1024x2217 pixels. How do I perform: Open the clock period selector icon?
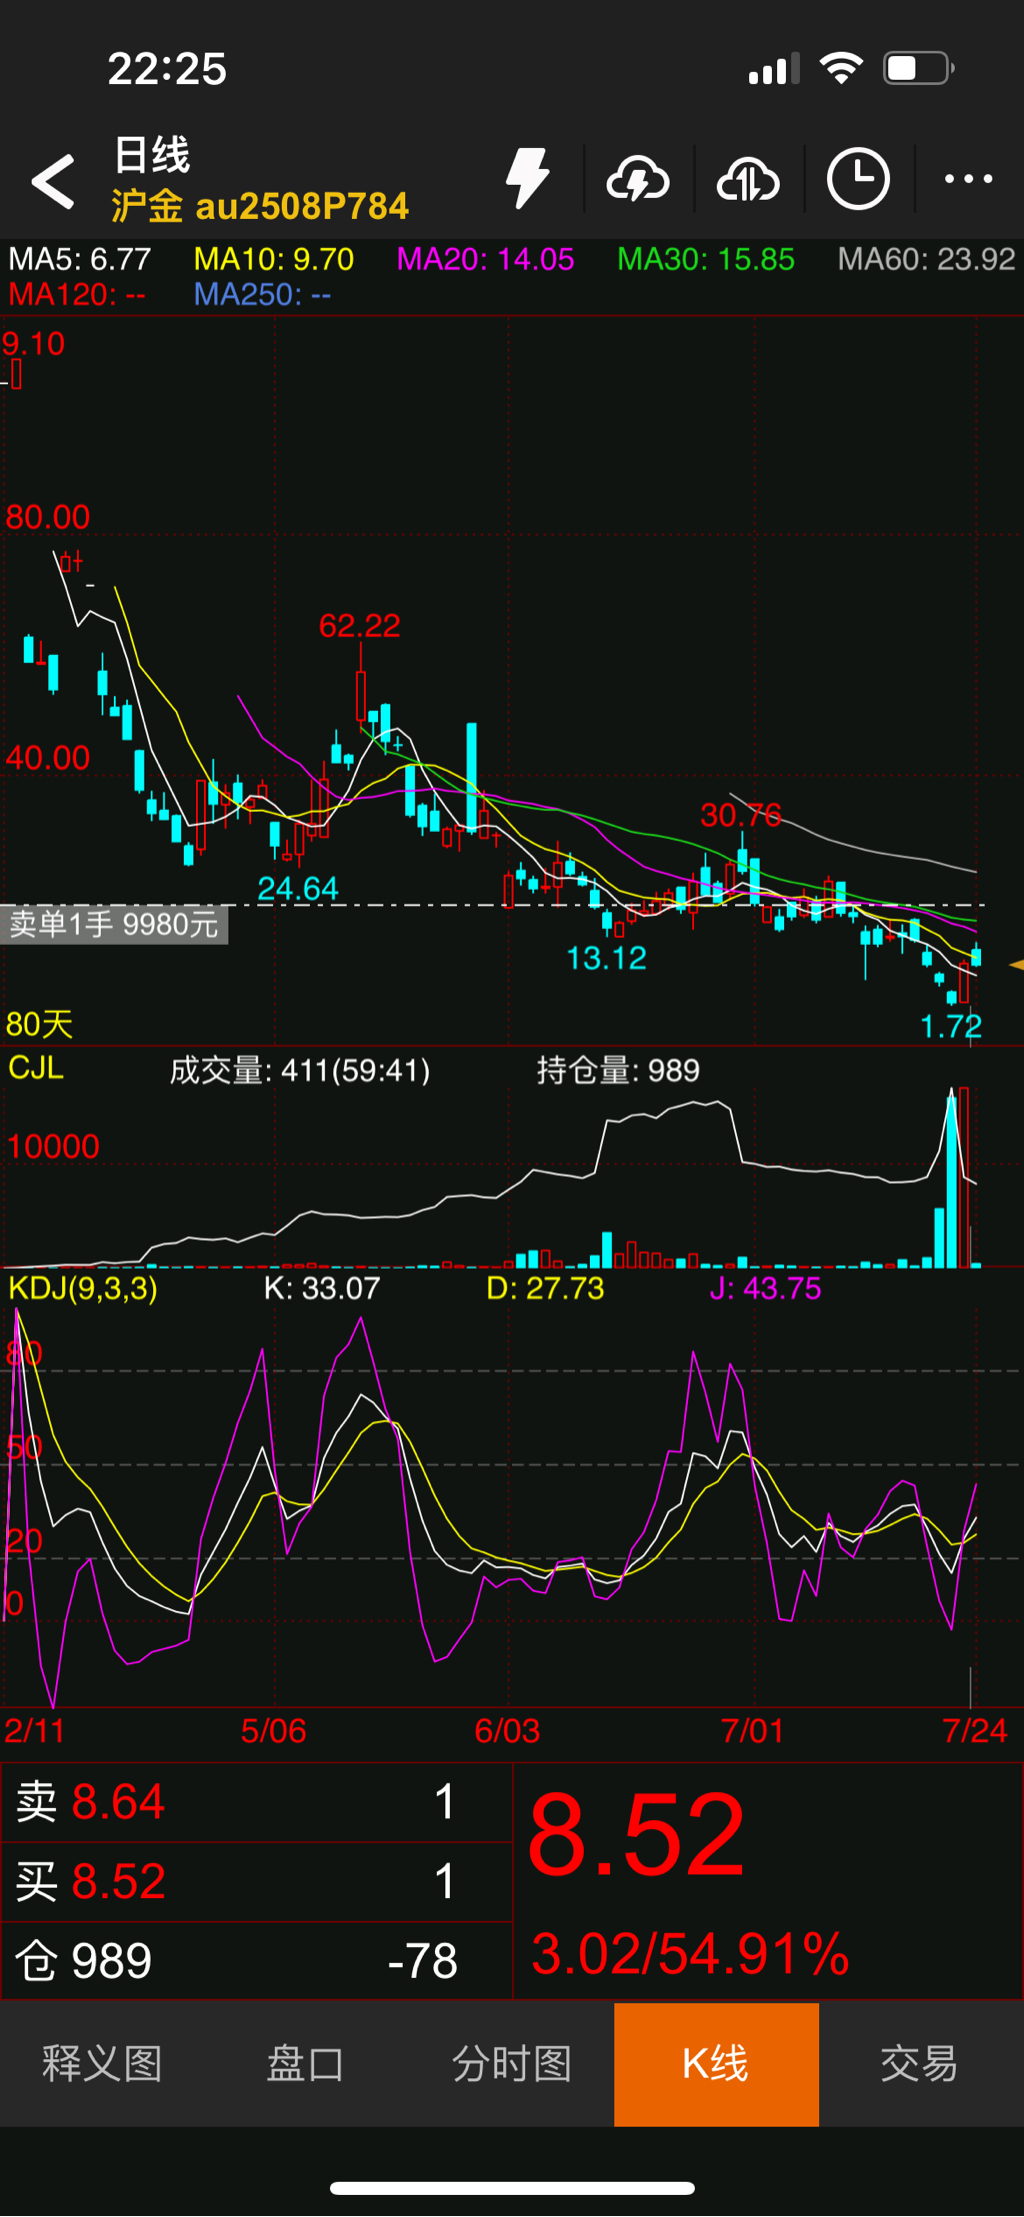pos(858,180)
